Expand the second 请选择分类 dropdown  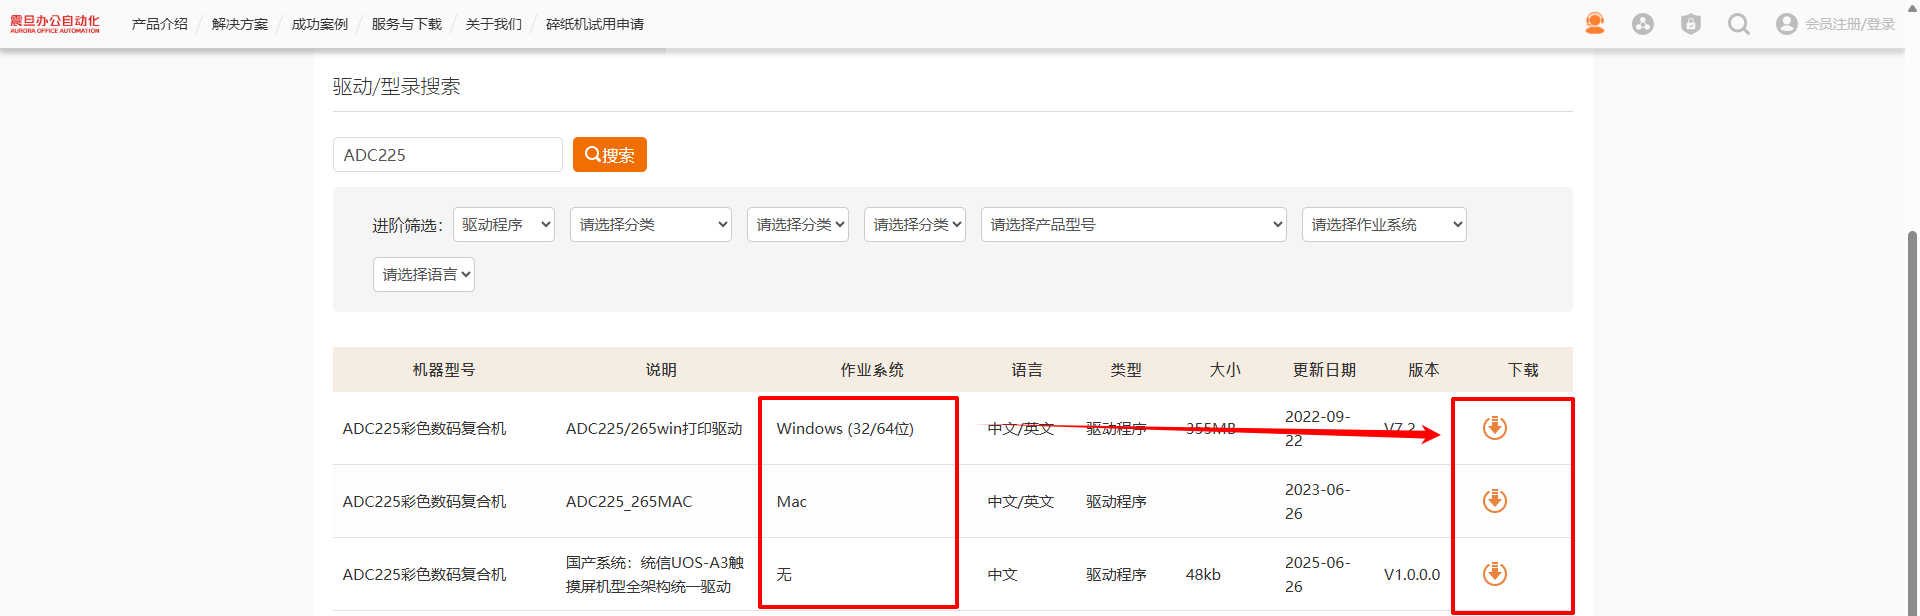[798, 225]
